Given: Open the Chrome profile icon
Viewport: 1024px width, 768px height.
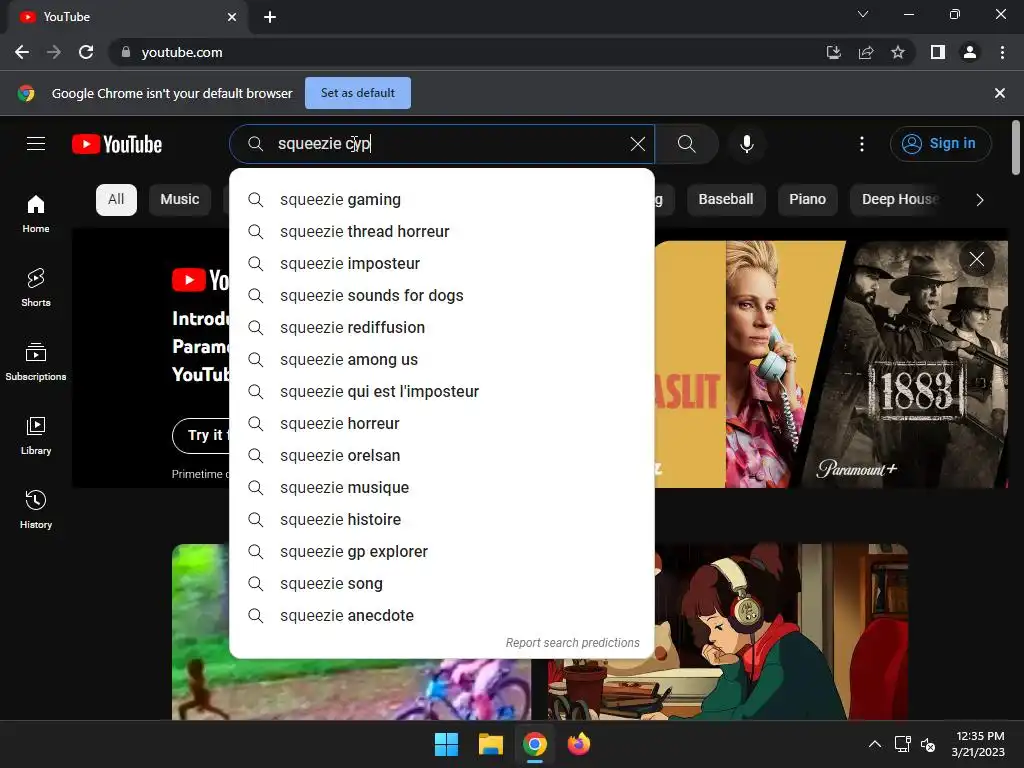Looking at the screenshot, I should 970,52.
